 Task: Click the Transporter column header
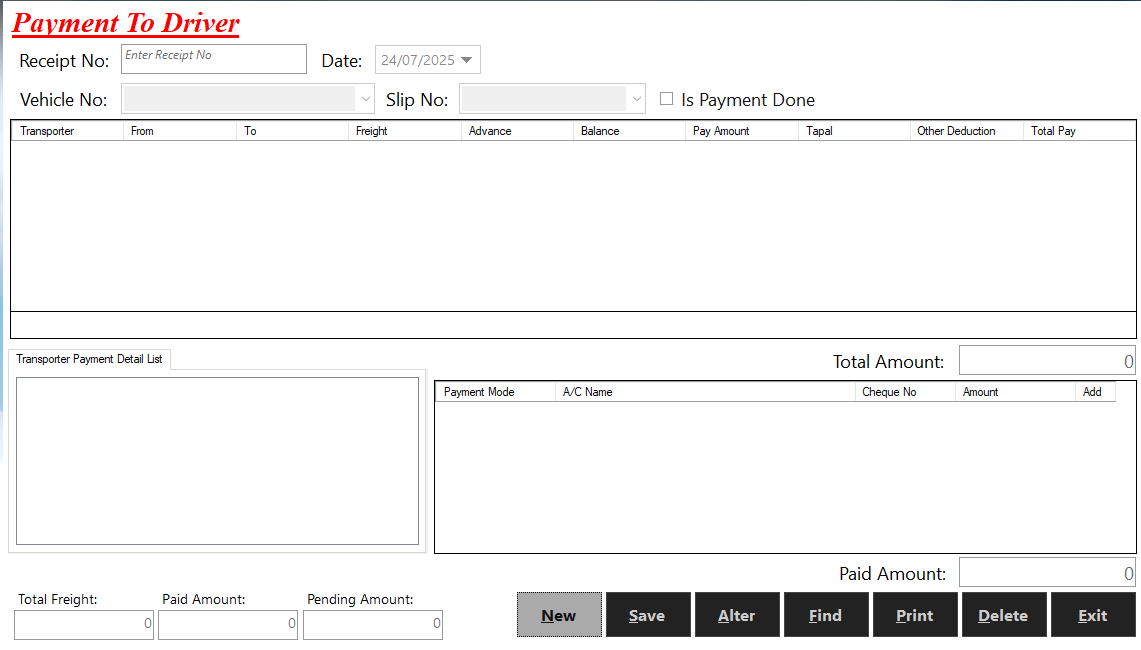coord(67,131)
